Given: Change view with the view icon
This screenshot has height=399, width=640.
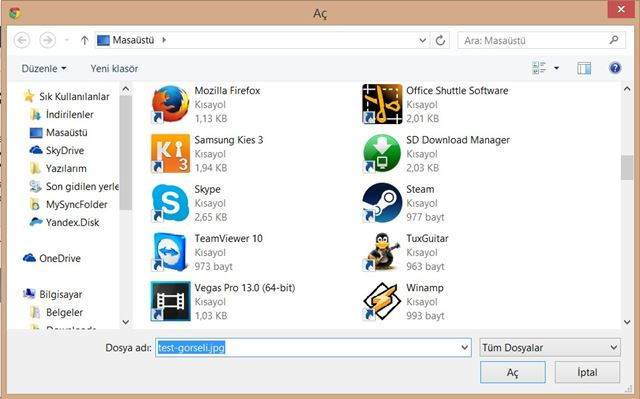Looking at the screenshot, I should pos(539,68).
